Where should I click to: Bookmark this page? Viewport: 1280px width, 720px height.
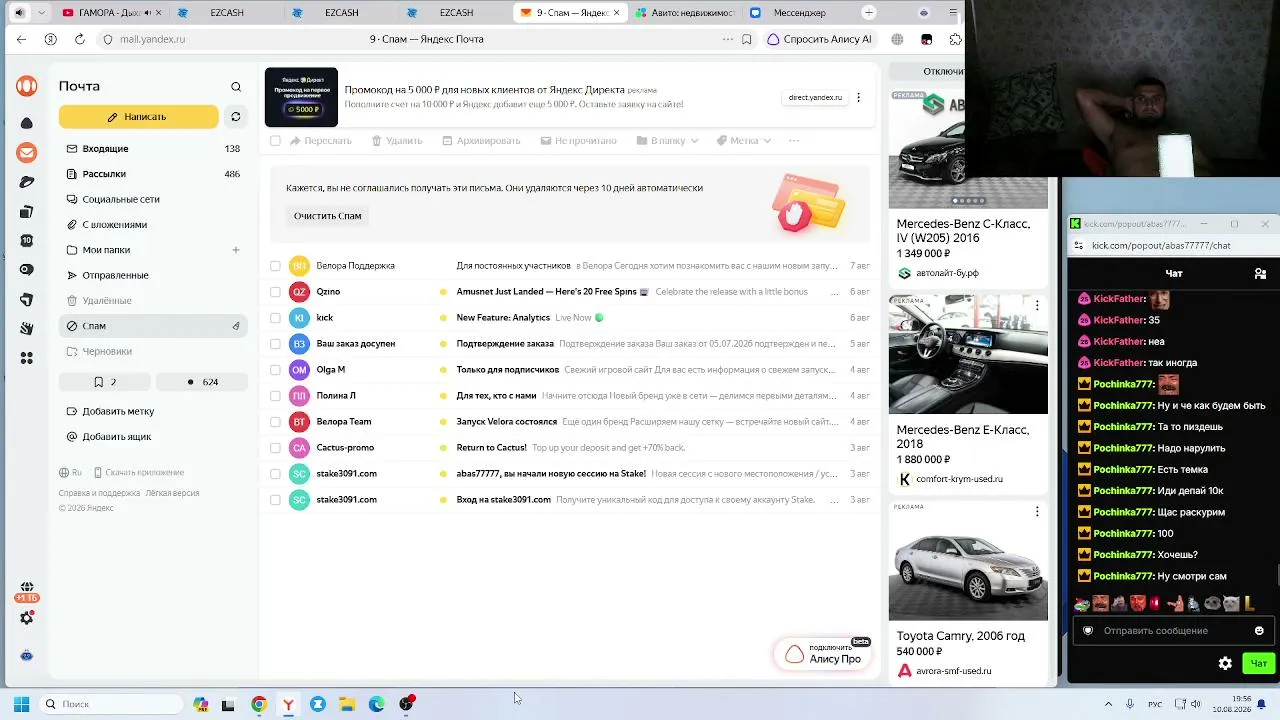[747, 39]
